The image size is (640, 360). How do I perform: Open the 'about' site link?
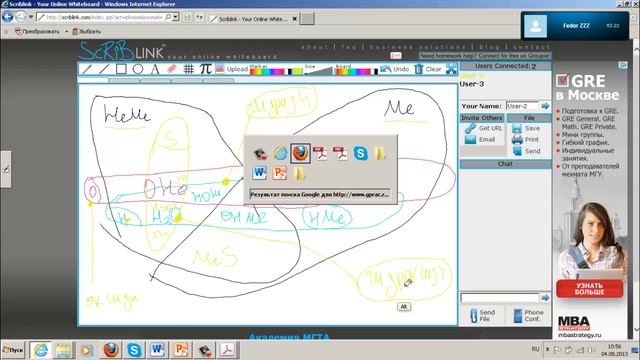pyautogui.click(x=315, y=47)
